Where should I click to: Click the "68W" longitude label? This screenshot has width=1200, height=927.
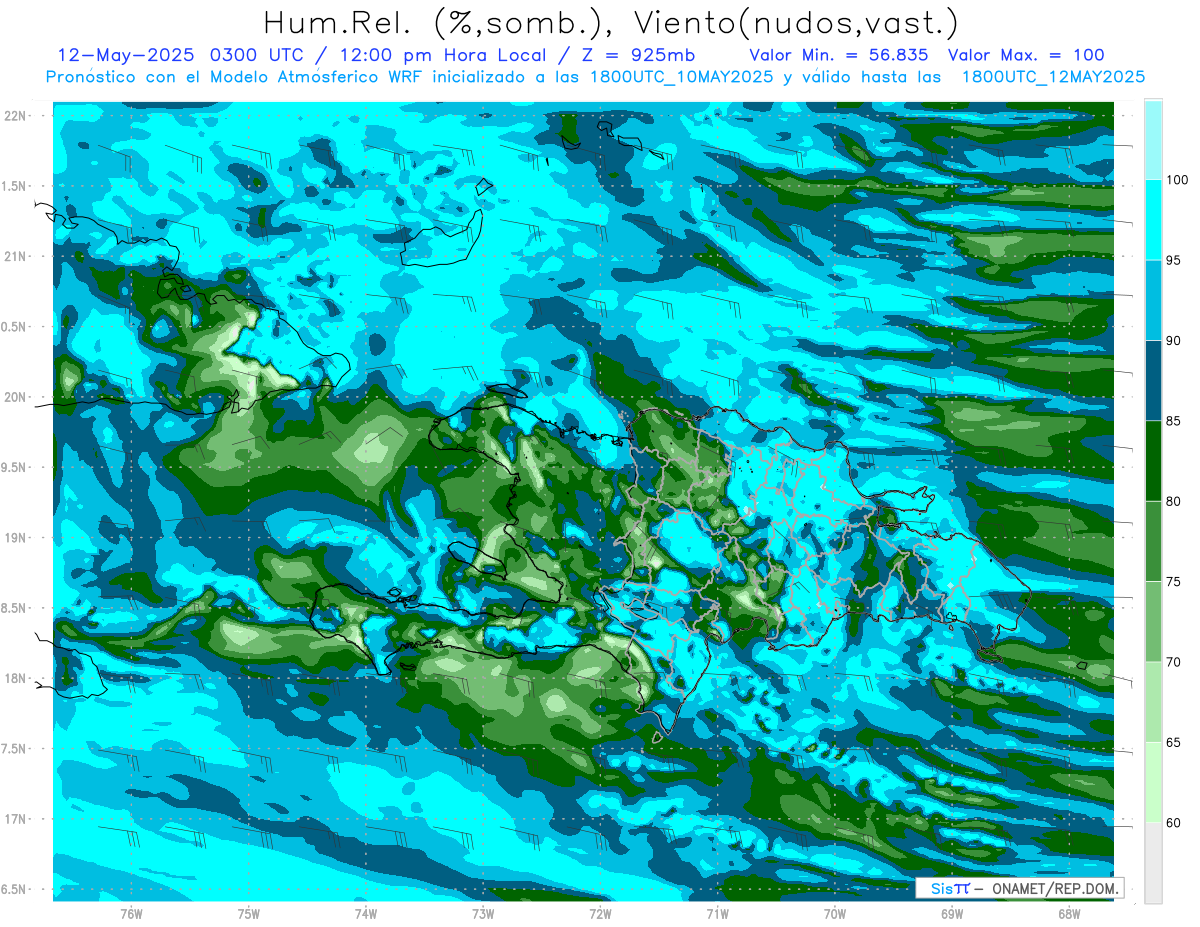pyautogui.click(x=1069, y=914)
